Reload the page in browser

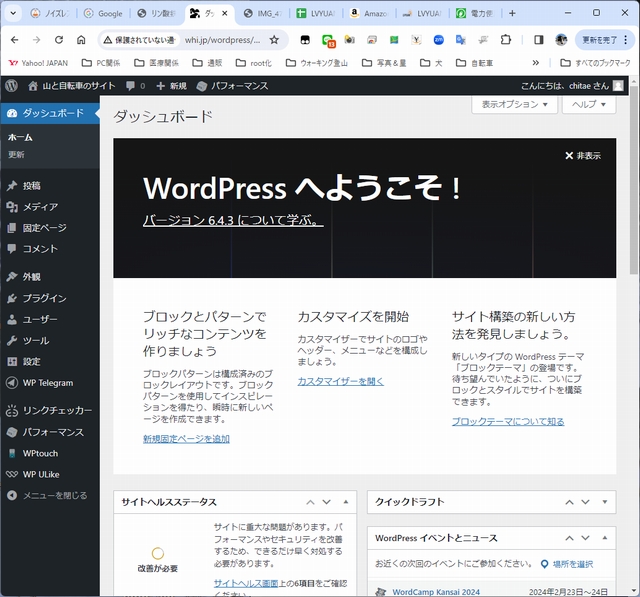[59, 40]
